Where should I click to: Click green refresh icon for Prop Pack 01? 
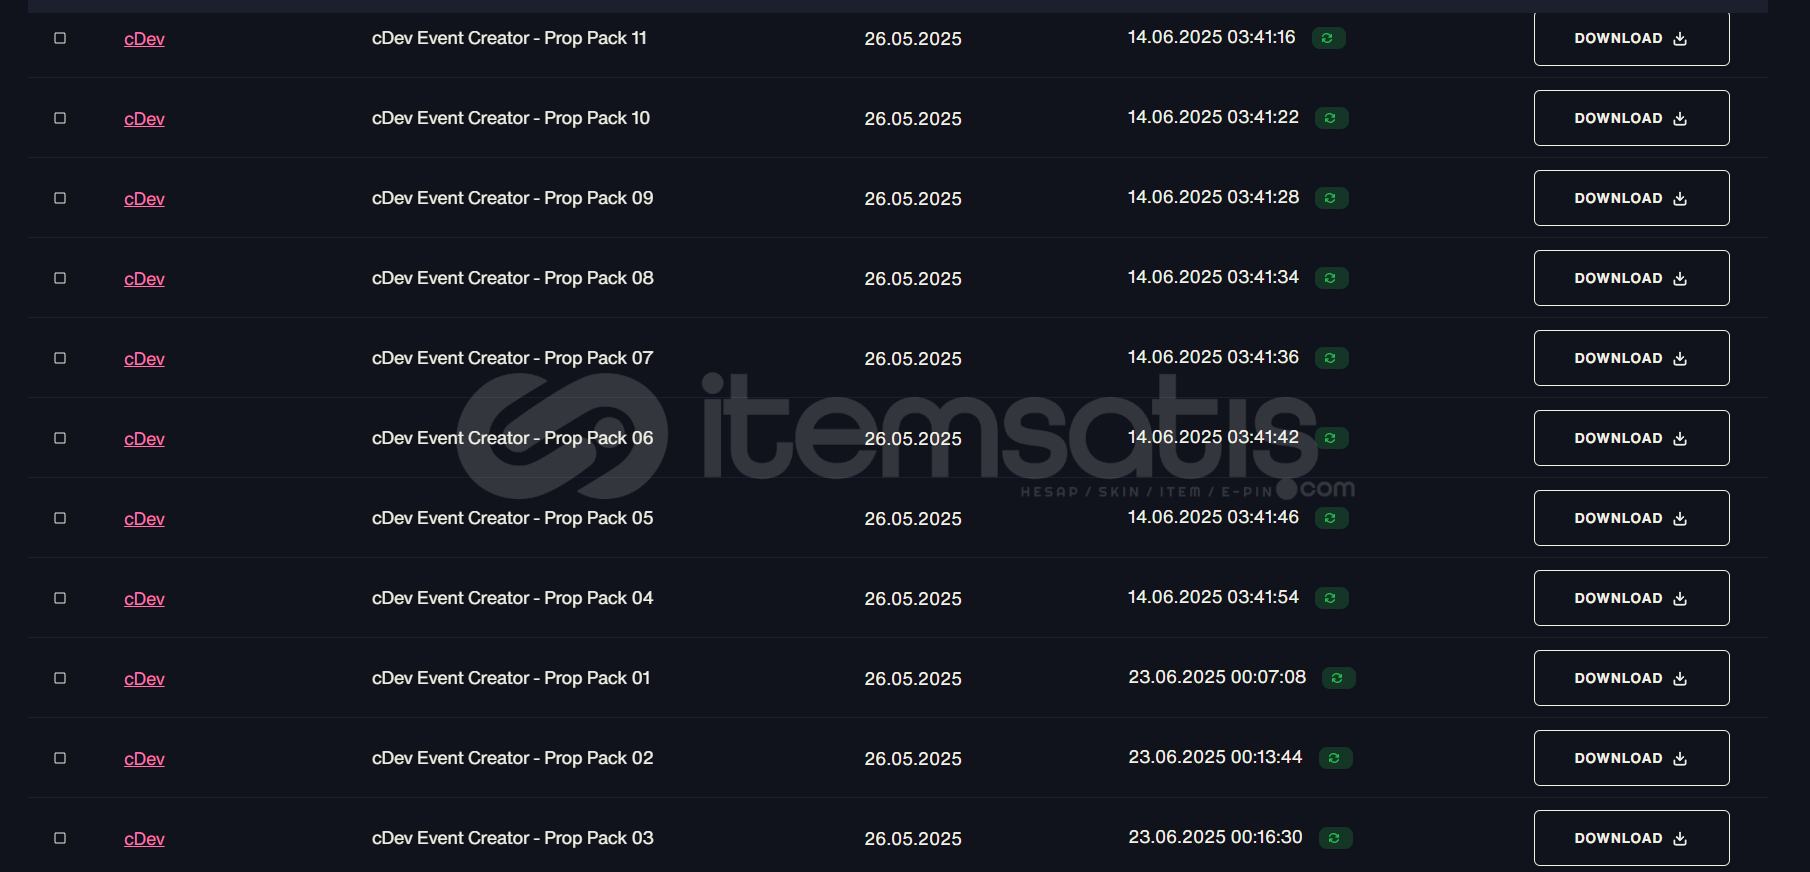(1337, 678)
